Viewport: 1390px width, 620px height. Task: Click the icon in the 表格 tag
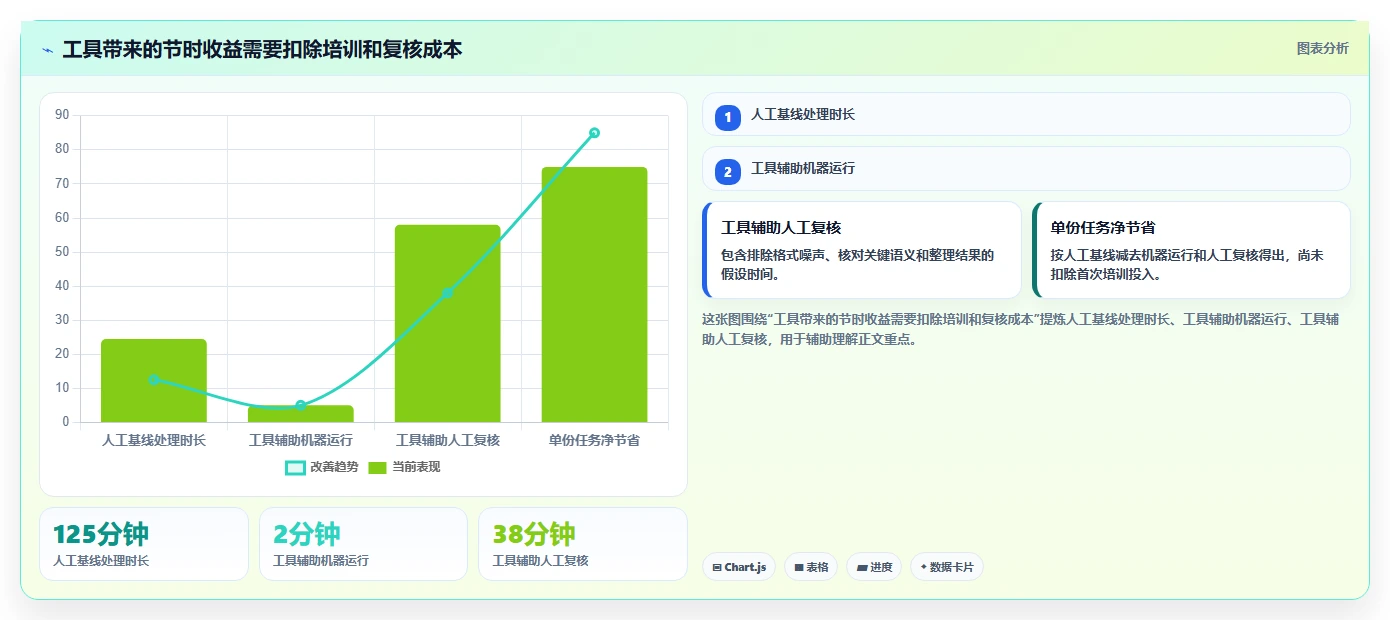point(799,567)
